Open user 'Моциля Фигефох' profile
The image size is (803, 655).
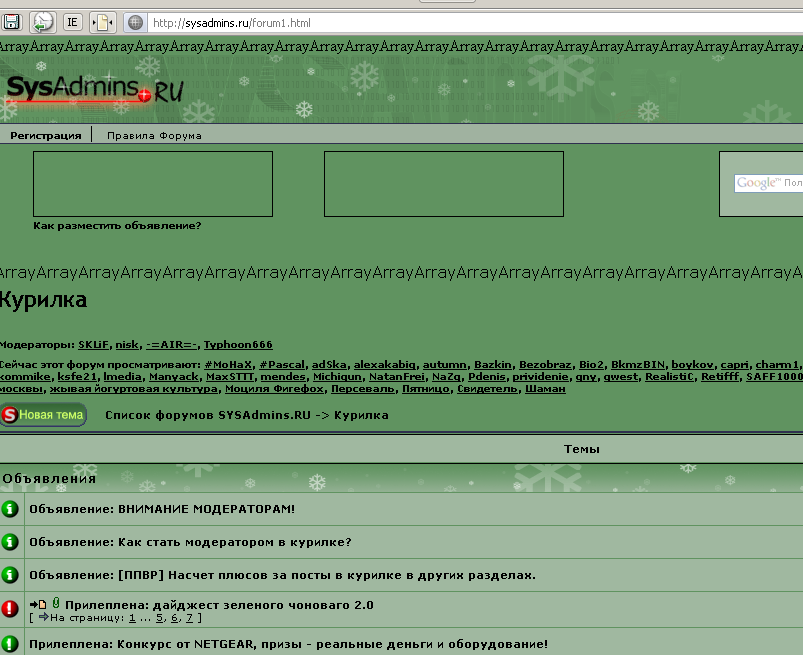pyautogui.click(x=274, y=389)
